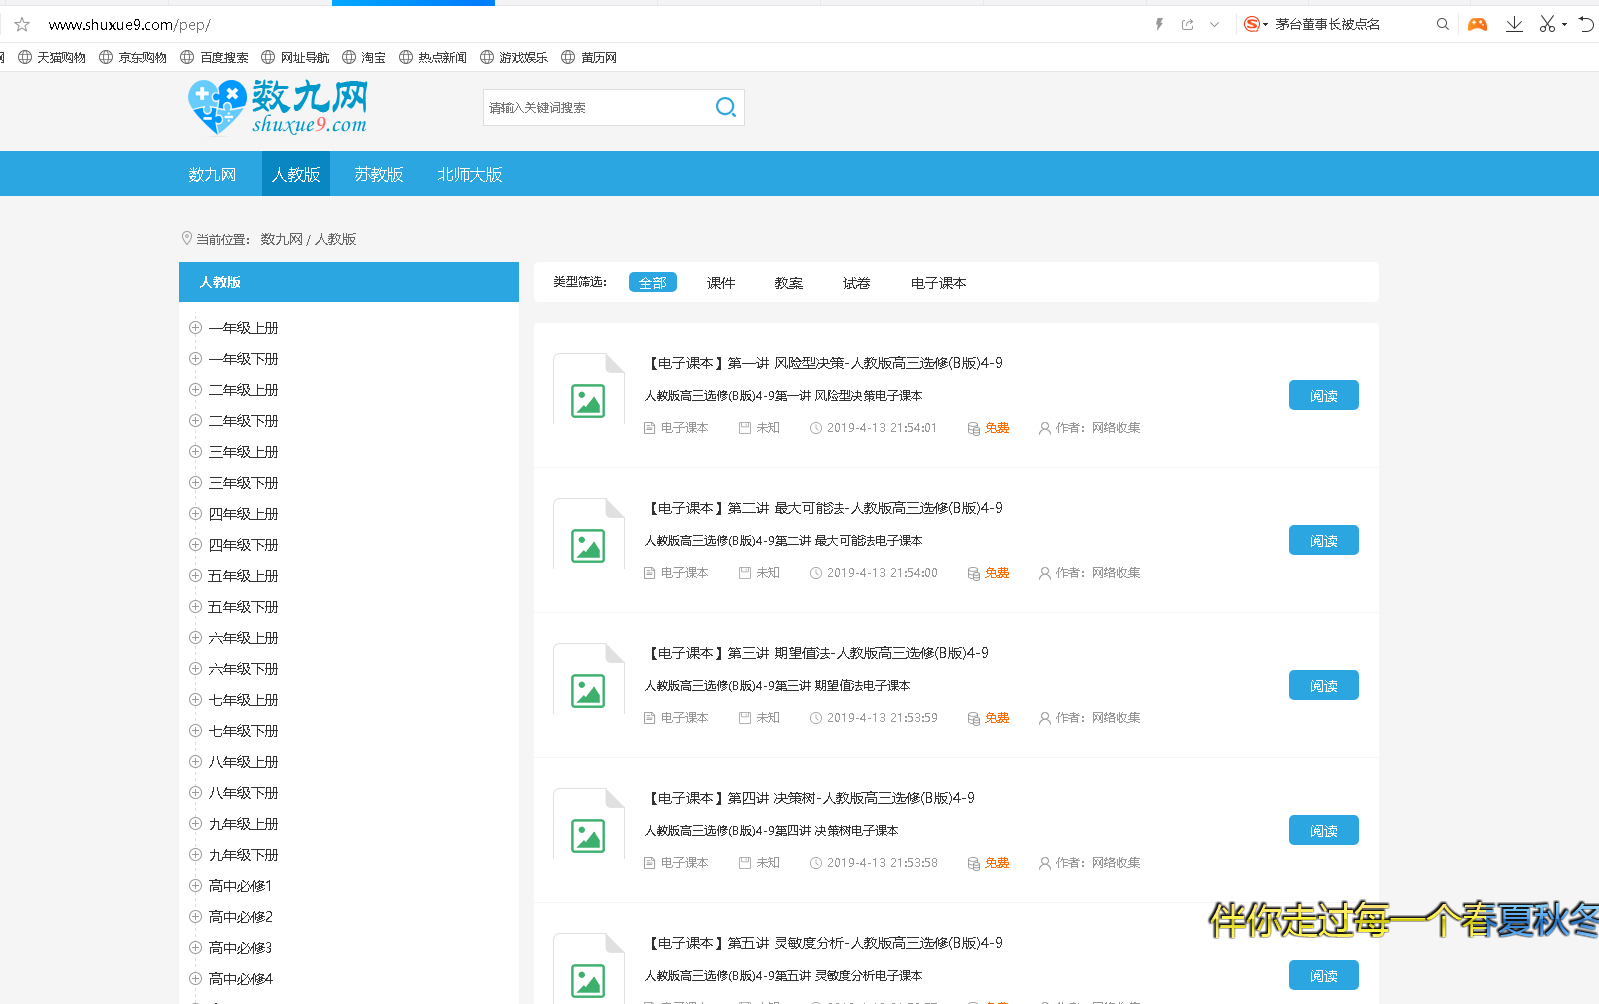The height and width of the screenshot is (1004, 1599).
Task: Select 八年级上册 in the sidebar
Action: coord(243,761)
